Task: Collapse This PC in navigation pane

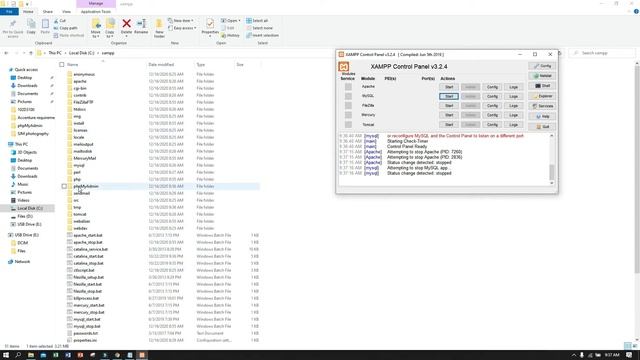Action: pyautogui.click(x=5, y=144)
